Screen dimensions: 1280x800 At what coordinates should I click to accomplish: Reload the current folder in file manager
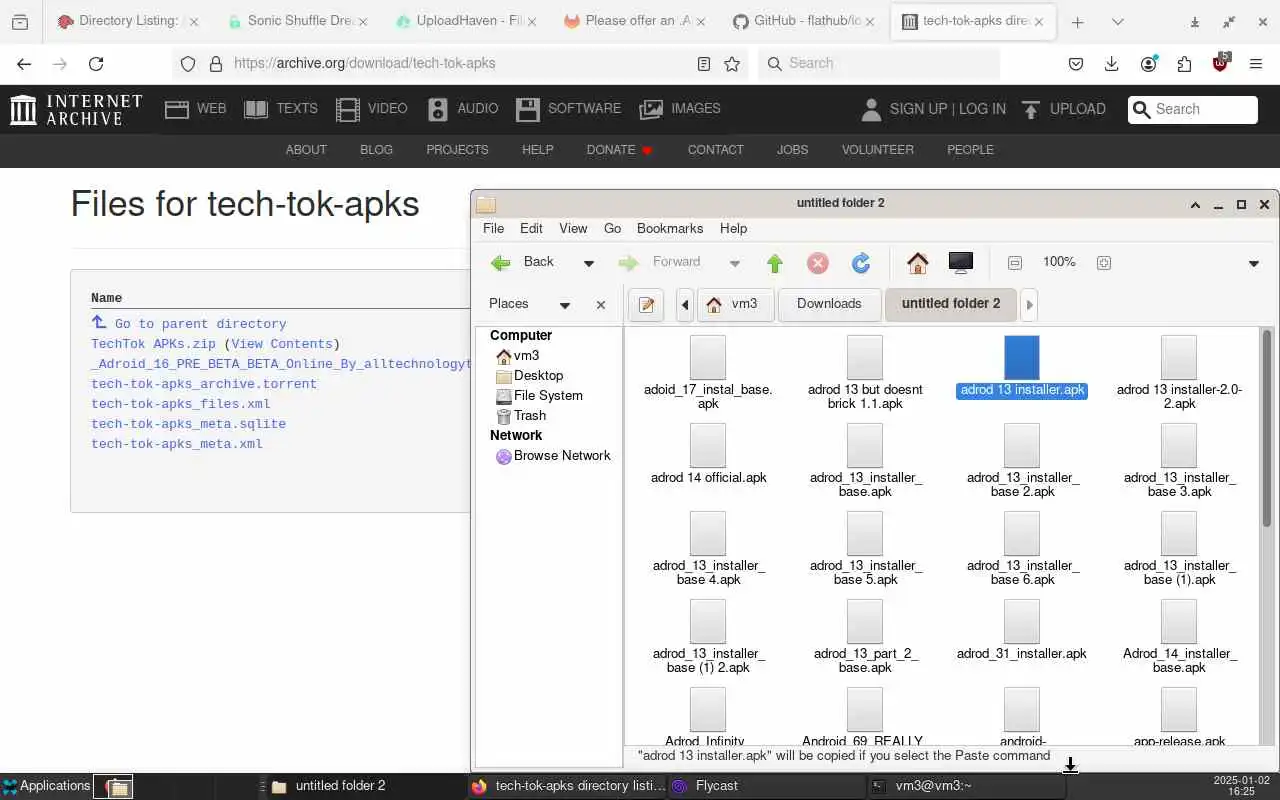pos(861,263)
